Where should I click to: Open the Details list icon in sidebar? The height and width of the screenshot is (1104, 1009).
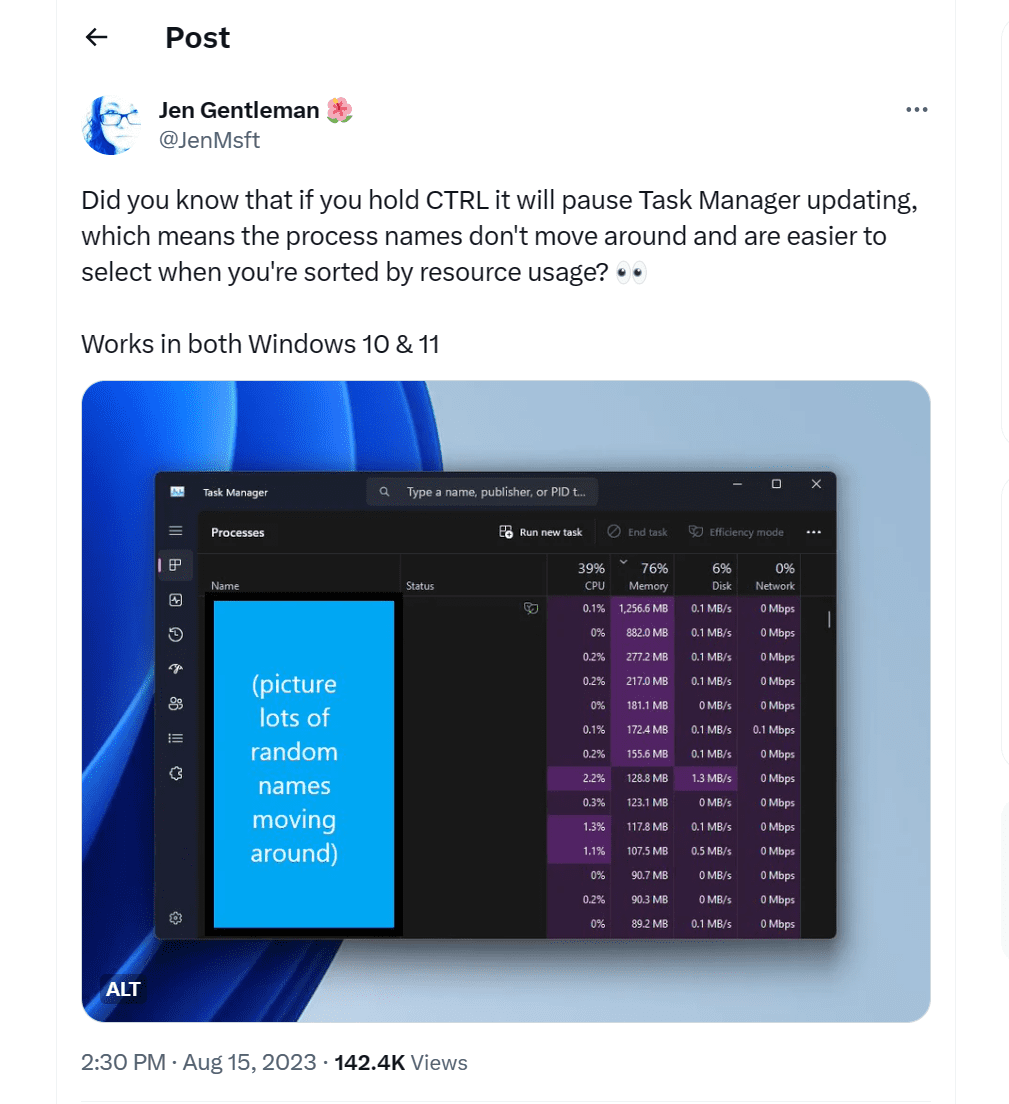click(176, 738)
